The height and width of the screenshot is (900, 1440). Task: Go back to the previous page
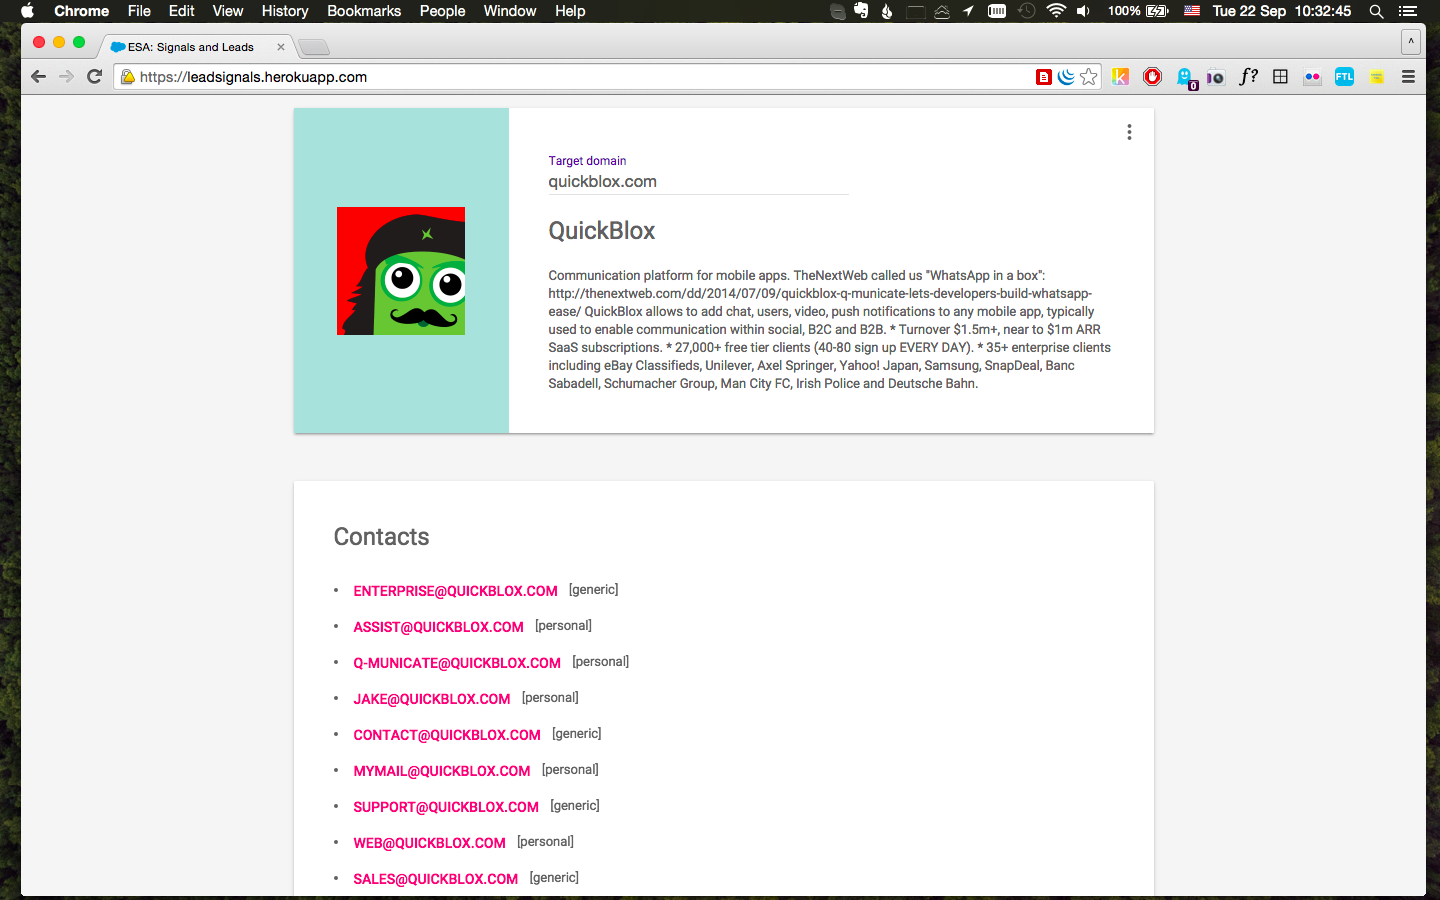[38, 77]
